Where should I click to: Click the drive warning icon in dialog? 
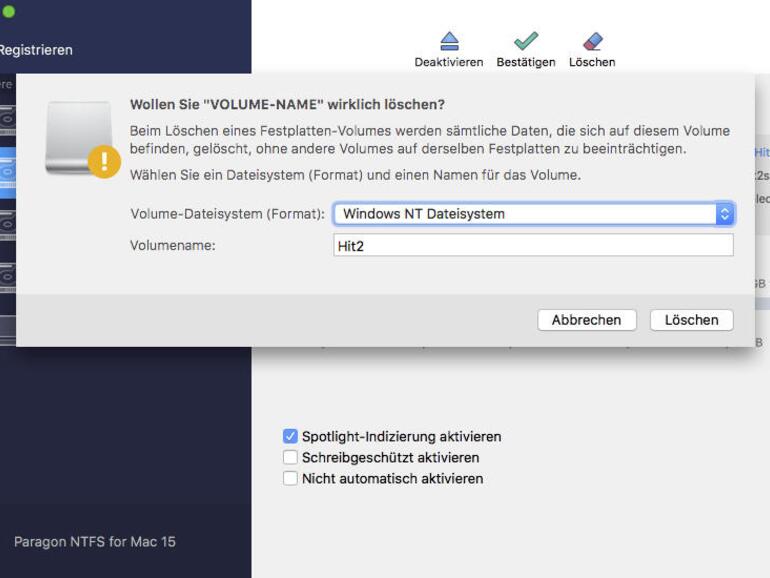(82, 139)
